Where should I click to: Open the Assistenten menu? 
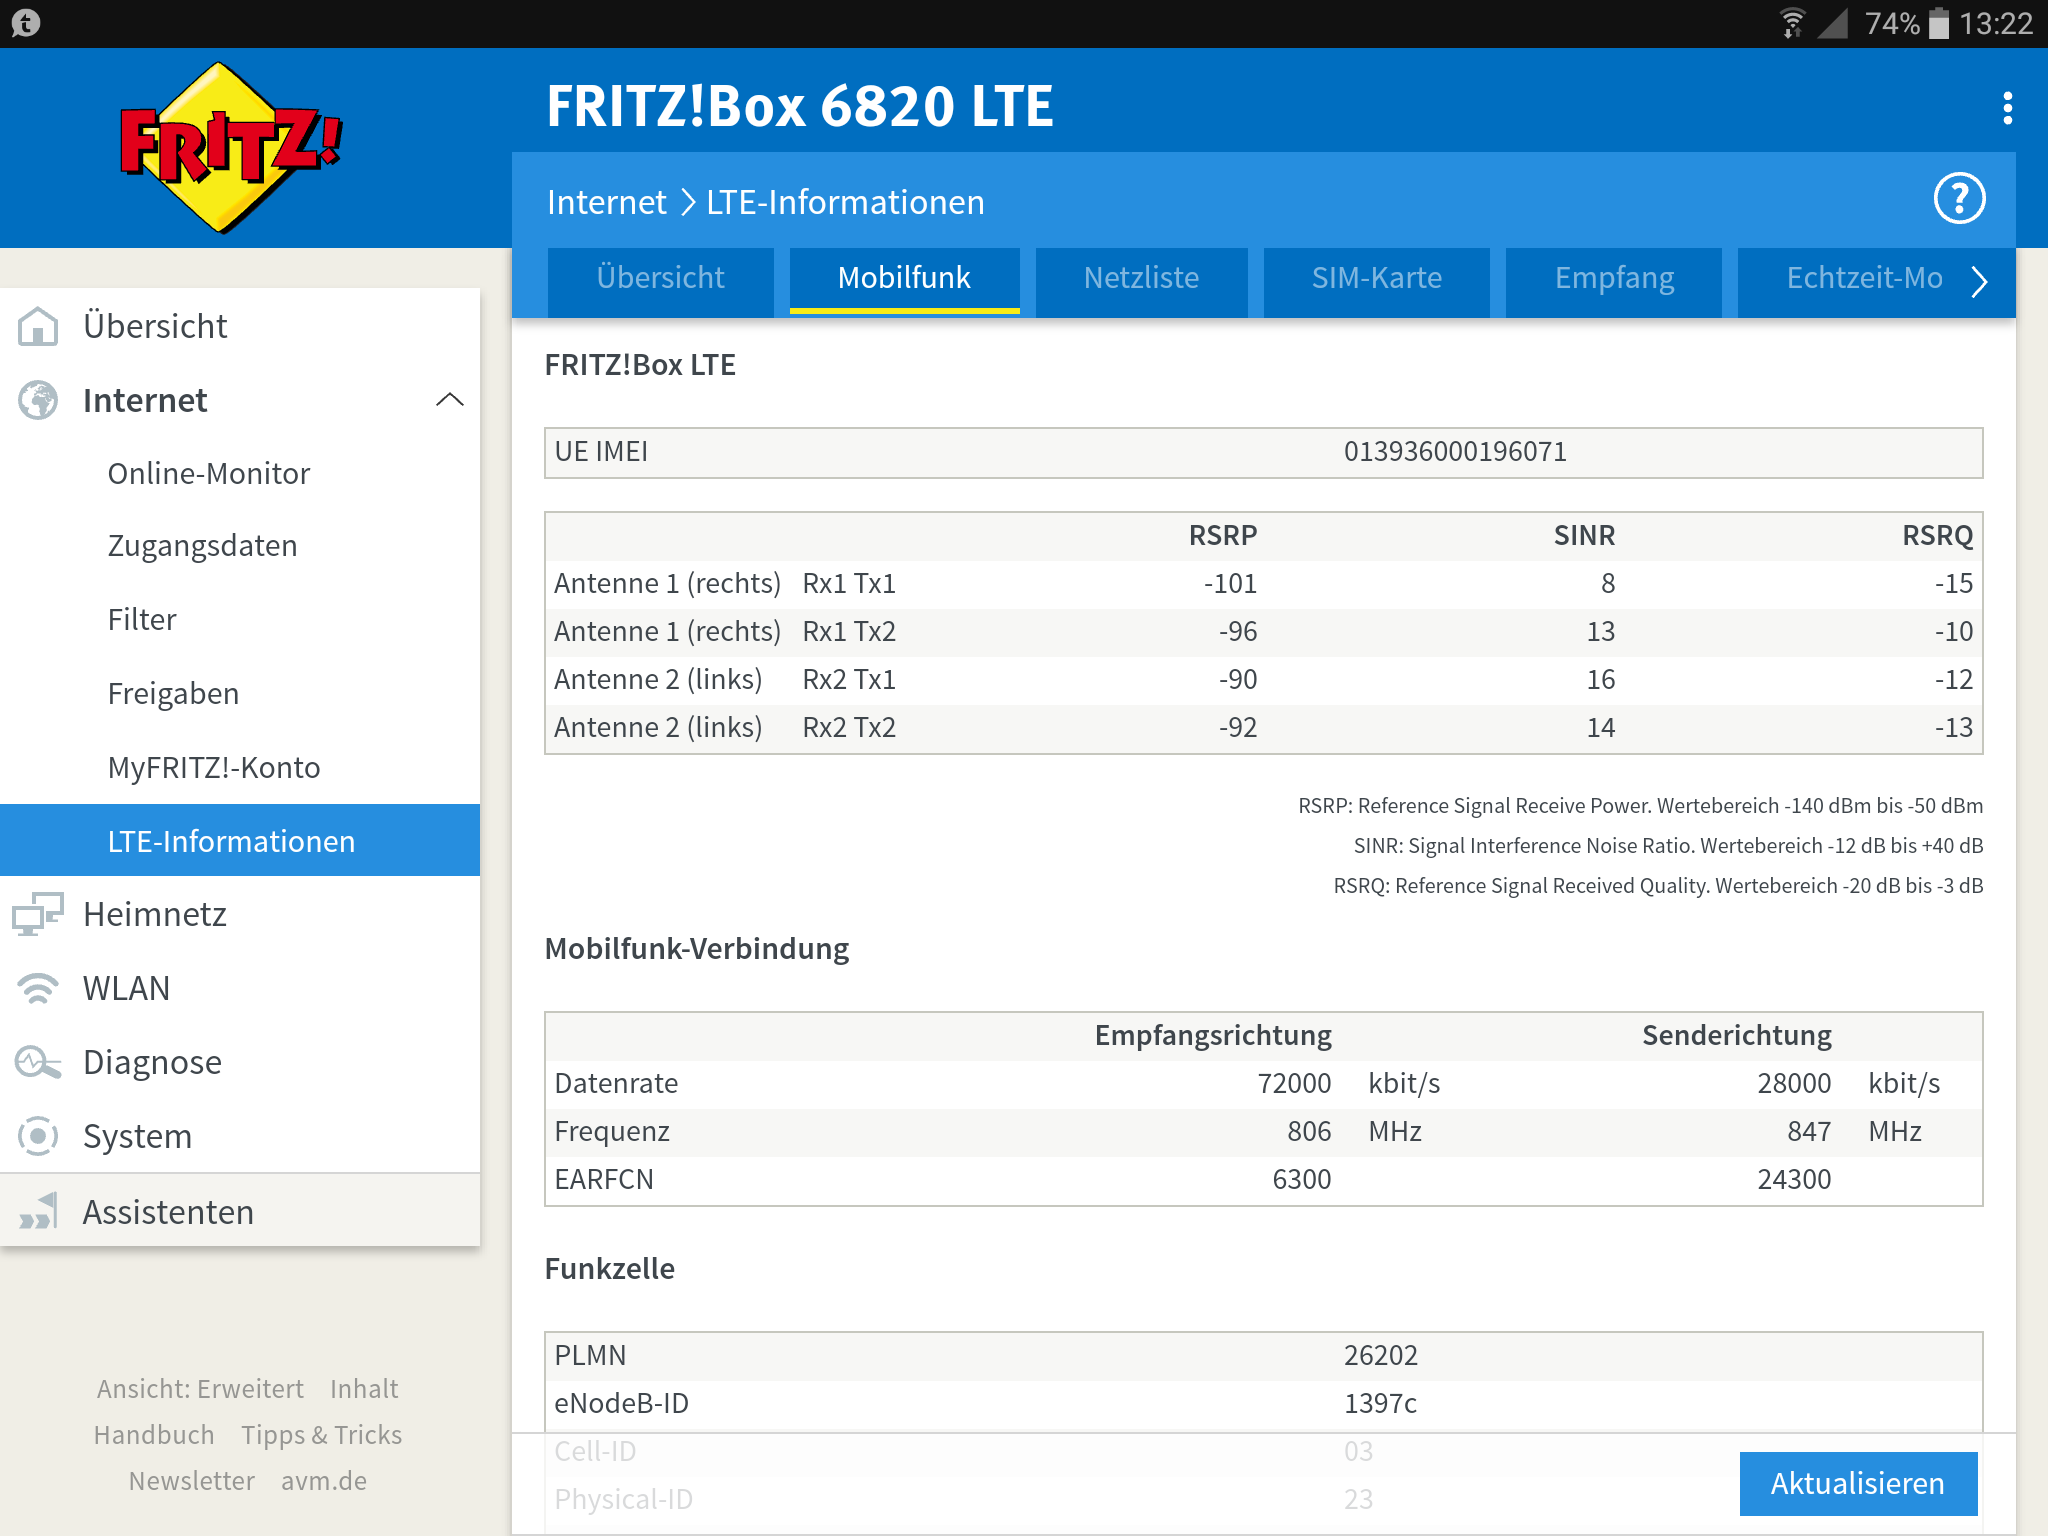240,1211
